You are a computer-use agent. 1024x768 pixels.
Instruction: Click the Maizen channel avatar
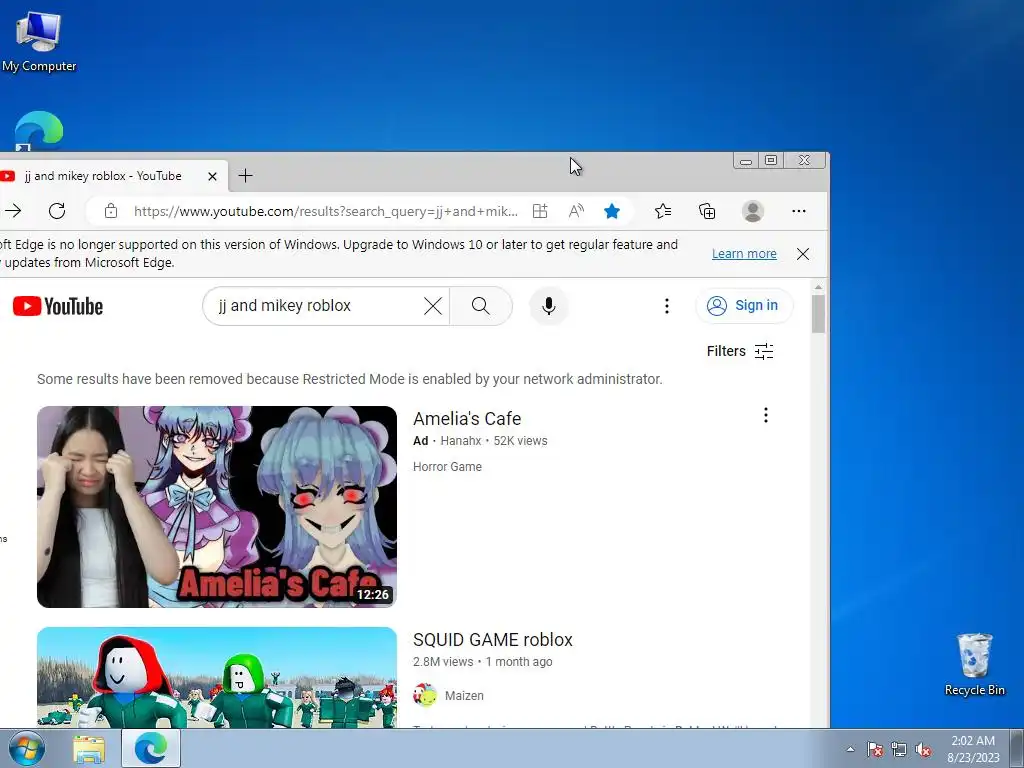click(x=425, y=696)
